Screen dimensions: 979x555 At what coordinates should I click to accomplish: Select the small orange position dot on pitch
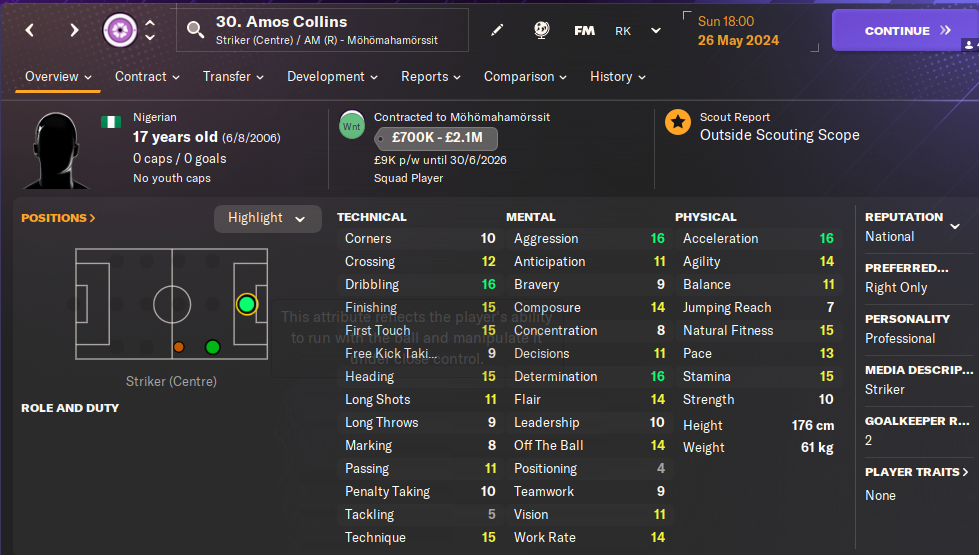click(179, 347)
